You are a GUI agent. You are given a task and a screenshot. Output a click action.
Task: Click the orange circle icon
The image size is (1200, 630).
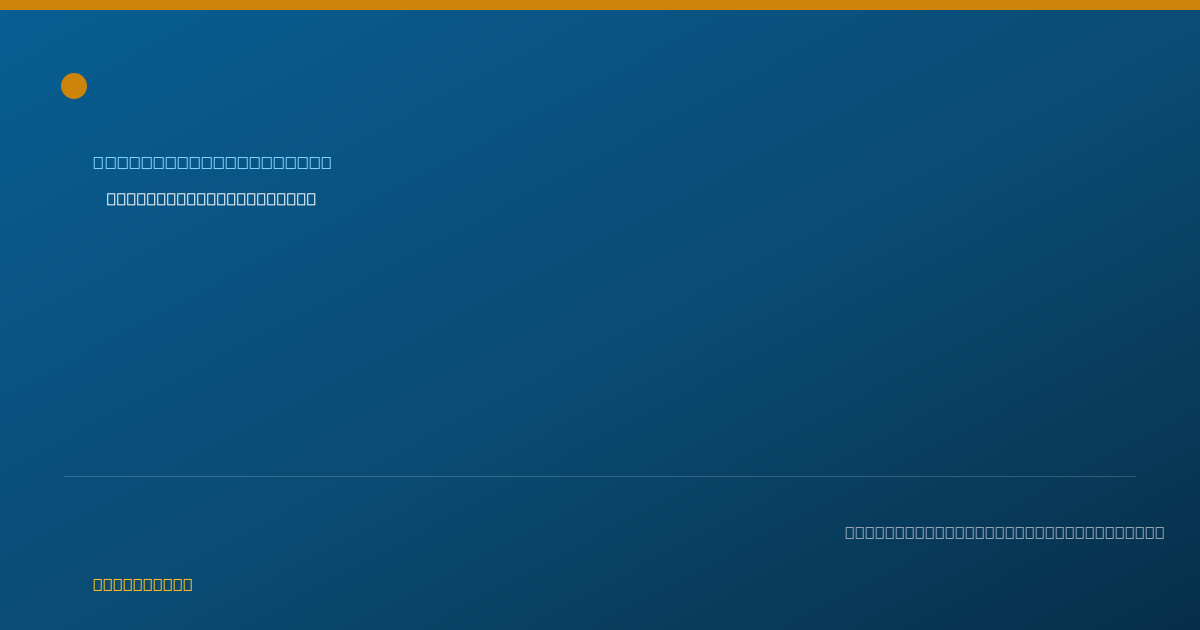click(74, 86)
